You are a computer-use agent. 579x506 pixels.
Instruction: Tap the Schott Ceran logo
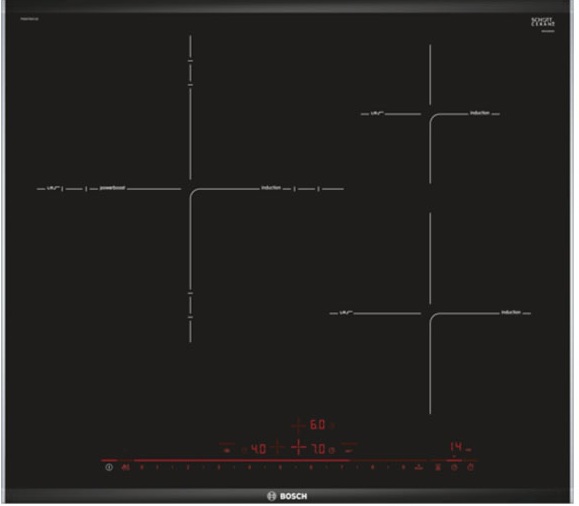coord(543,22)
